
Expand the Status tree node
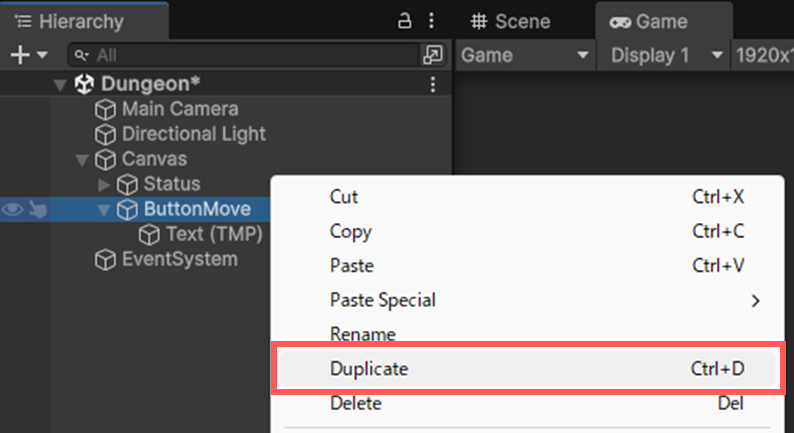point(104,185)
